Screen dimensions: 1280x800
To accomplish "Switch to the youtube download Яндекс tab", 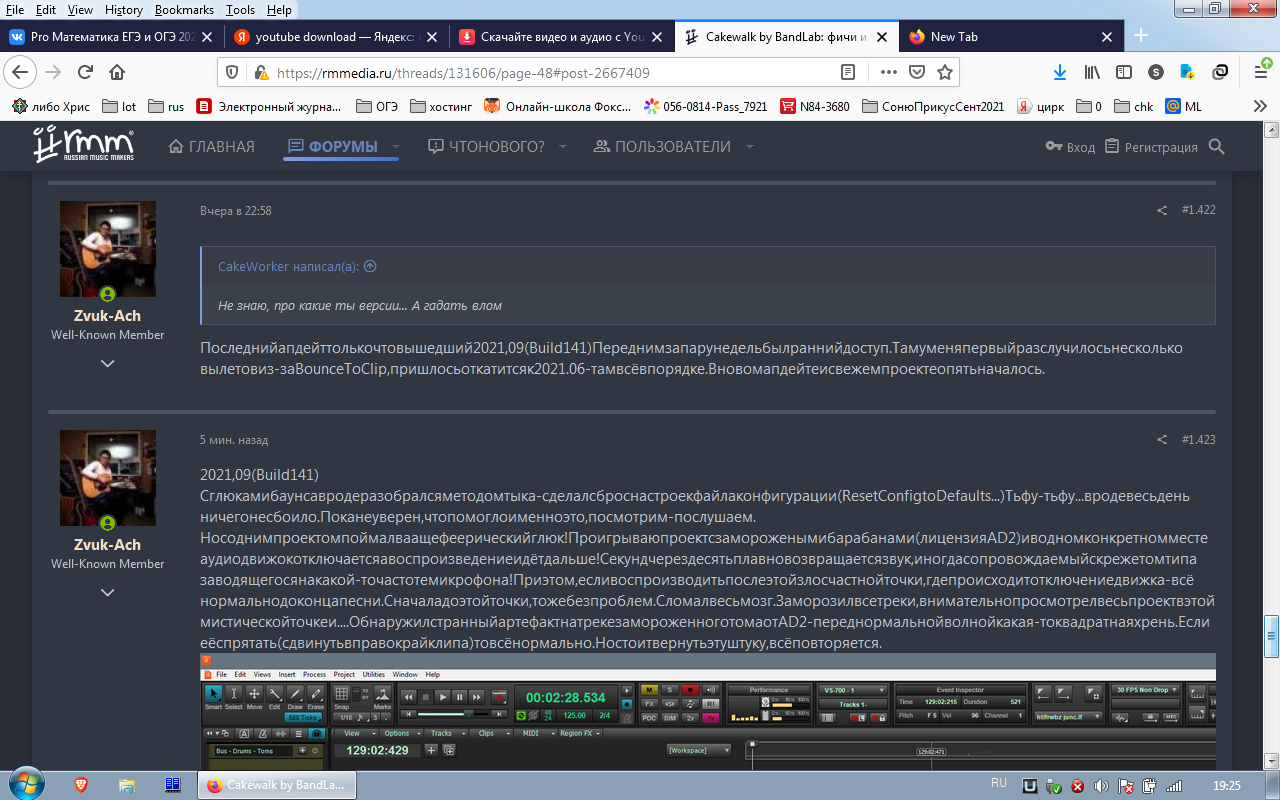I will click(336, 37).
